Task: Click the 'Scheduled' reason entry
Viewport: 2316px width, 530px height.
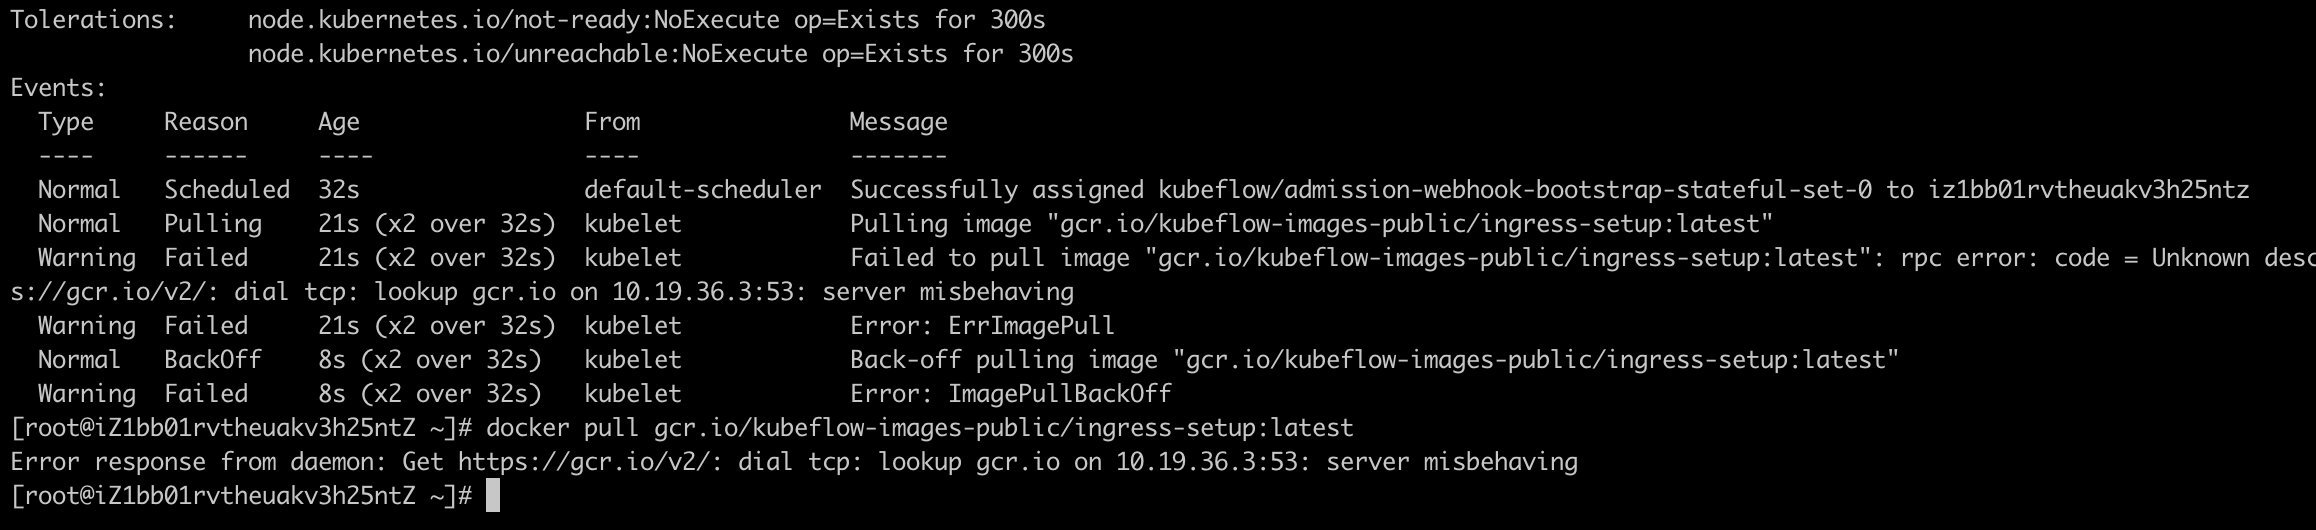Action: pos(227,190)
